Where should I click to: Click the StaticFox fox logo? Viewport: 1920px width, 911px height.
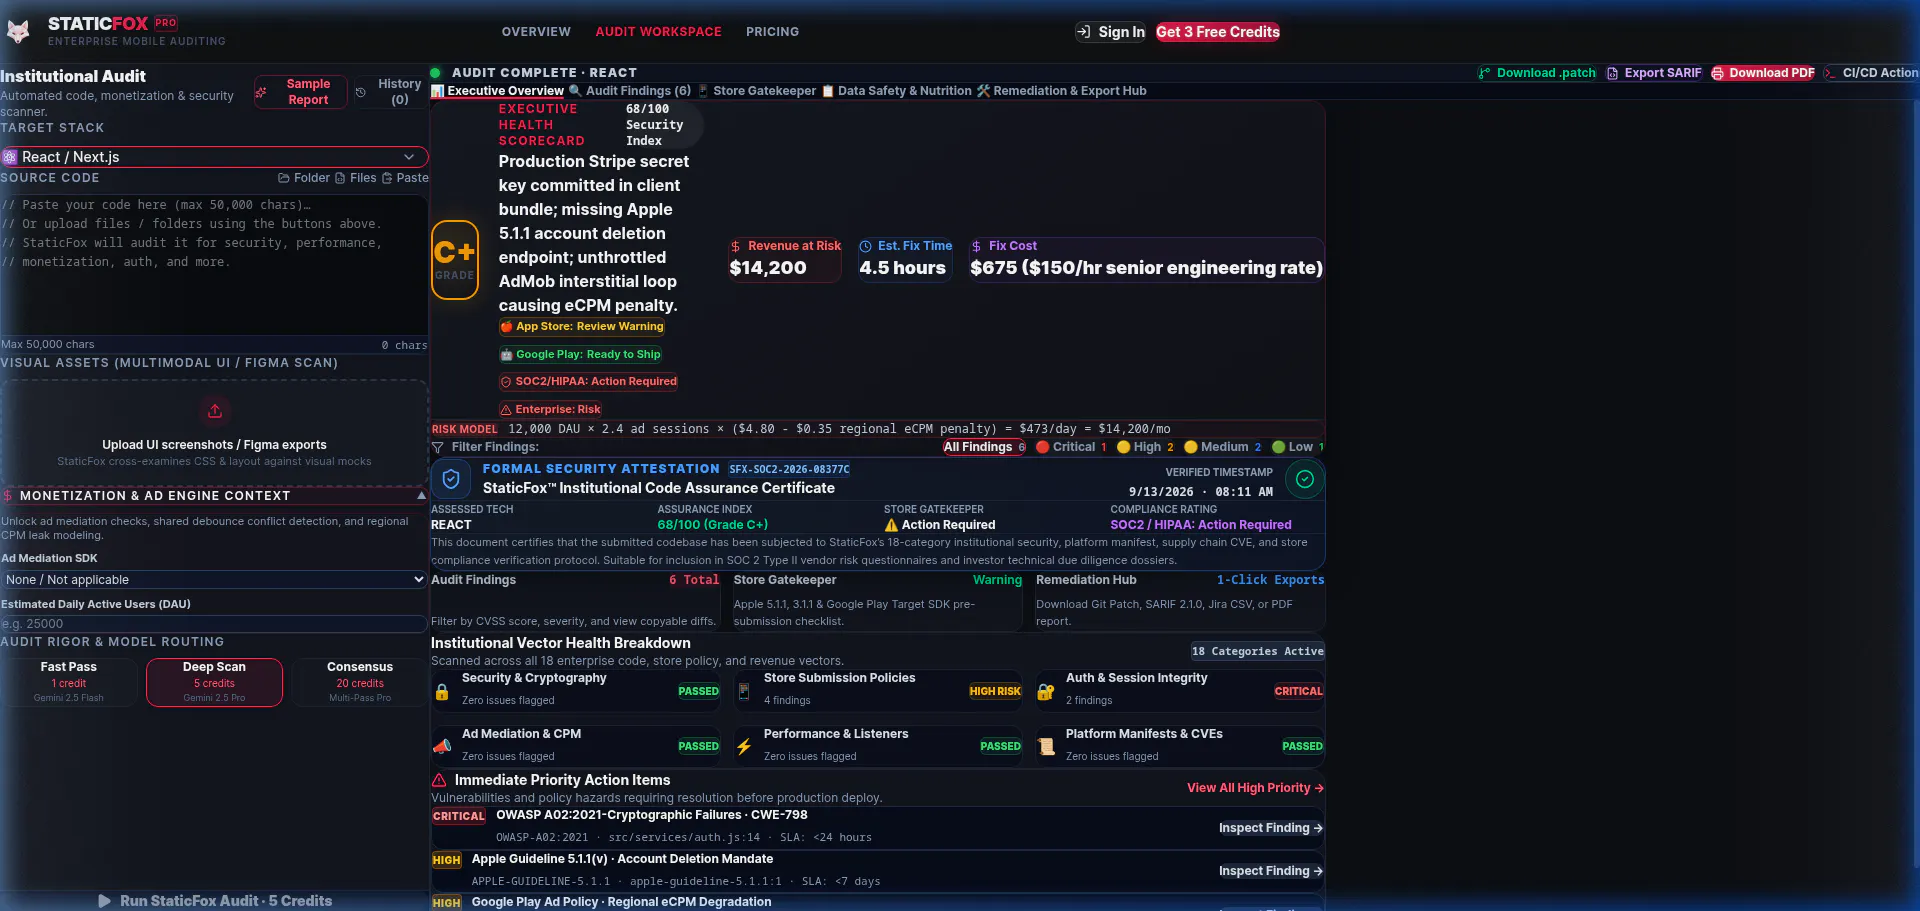click(18, 32)
